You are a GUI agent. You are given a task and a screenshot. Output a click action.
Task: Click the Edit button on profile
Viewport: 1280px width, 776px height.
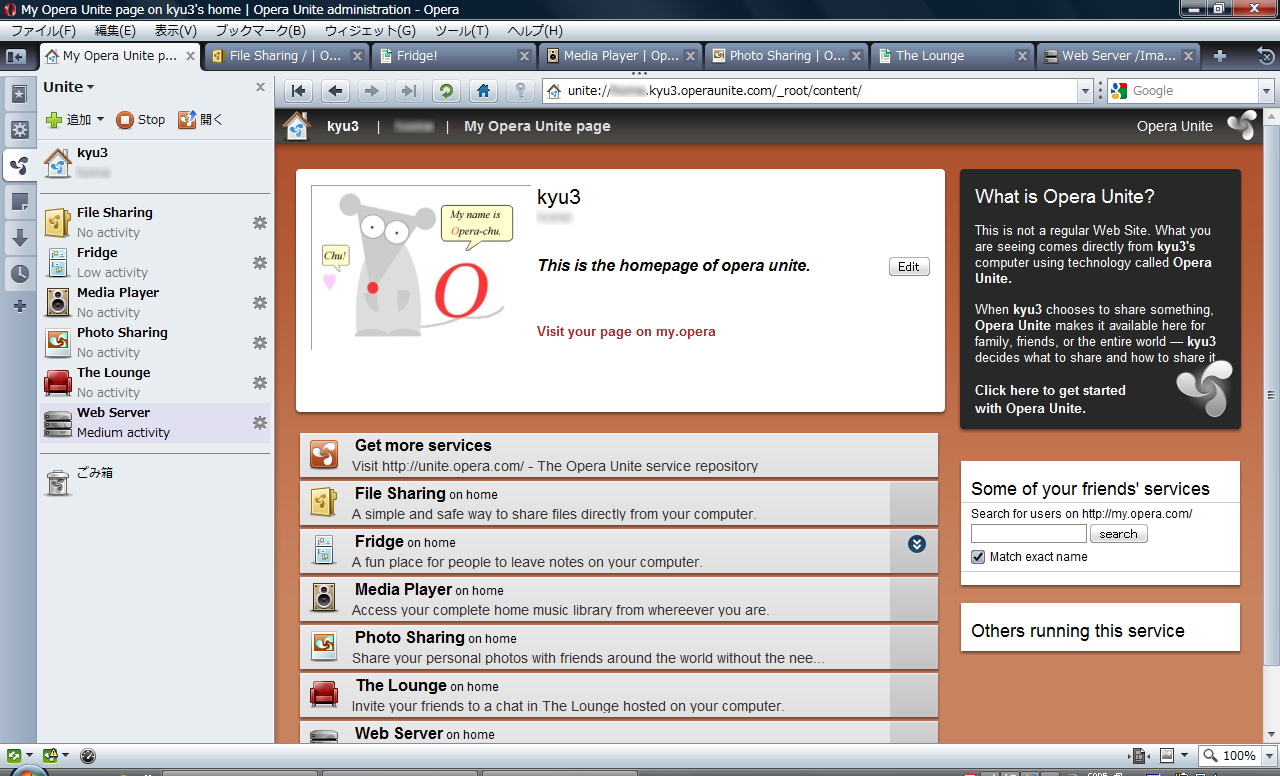point(909,267)
